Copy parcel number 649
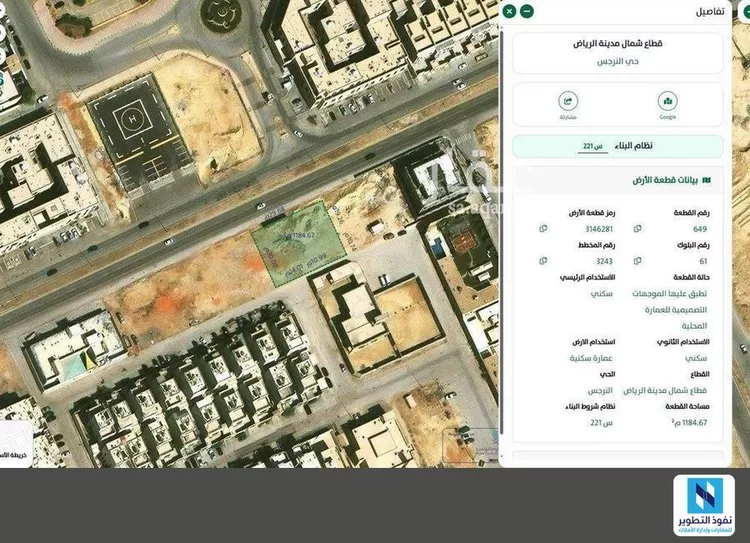 tap(638, 229)
